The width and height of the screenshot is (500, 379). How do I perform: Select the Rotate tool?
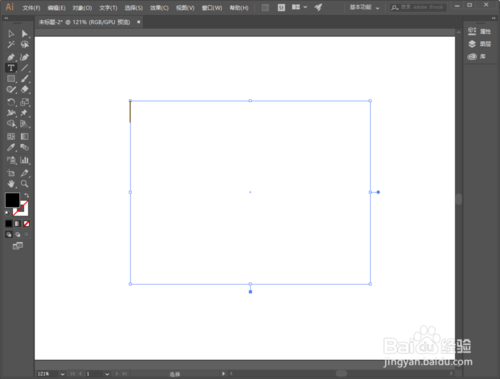[x=11, y=102]
